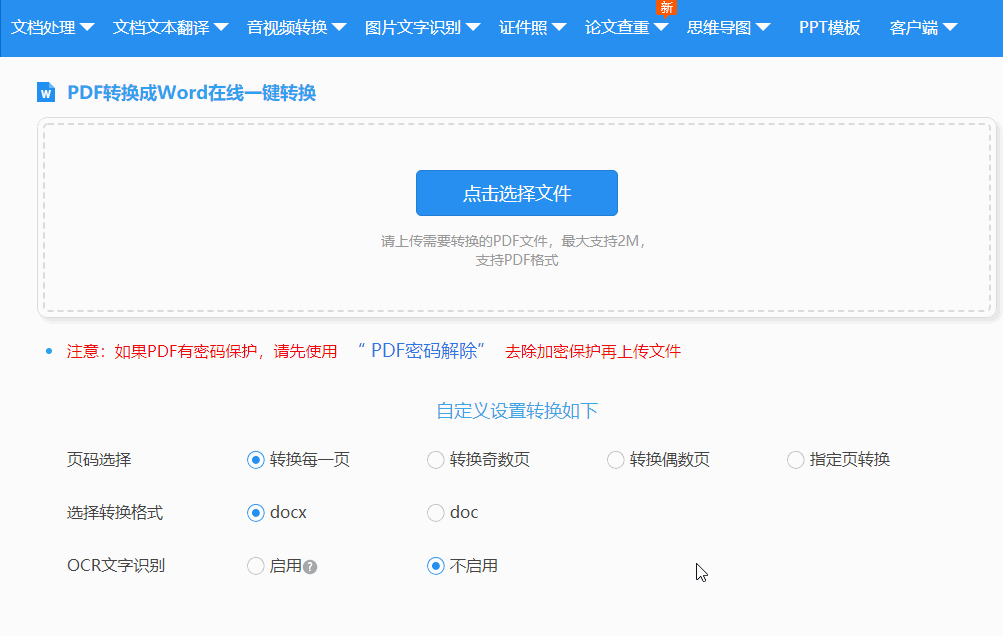
Task: Expand the 图片文字识别 dropdown arrow
Action: point(473,28)
